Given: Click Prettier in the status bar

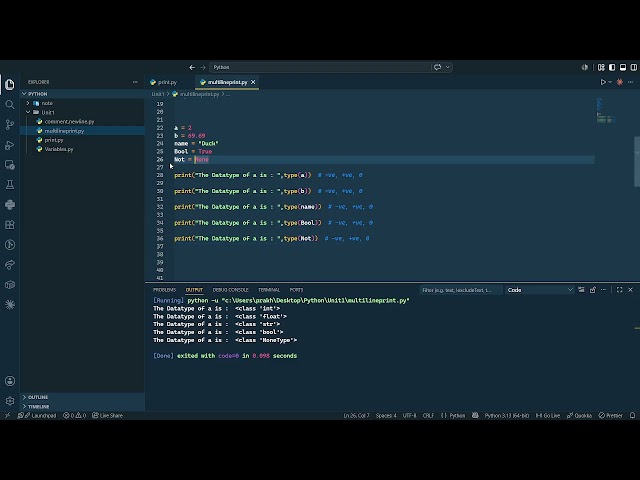Looking at the screenshot, I should coord(611,416).
